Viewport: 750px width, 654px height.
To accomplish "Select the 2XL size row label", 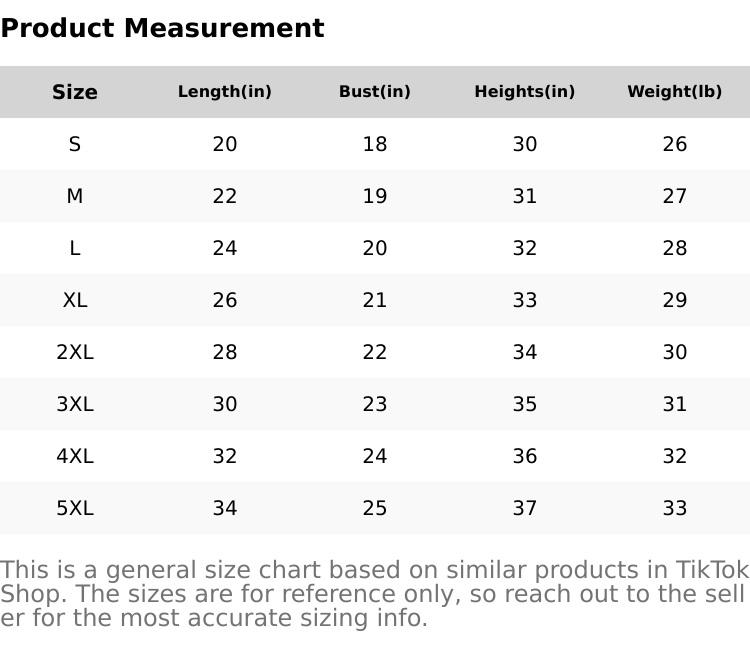I will click(75, 352).
